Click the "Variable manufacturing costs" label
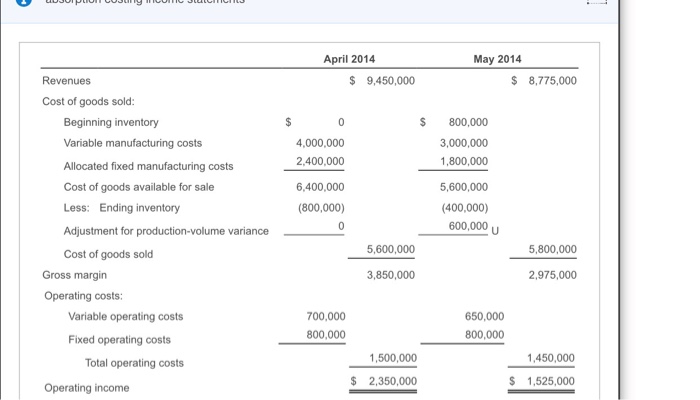The image size is (700, 400). pos(133,143)
